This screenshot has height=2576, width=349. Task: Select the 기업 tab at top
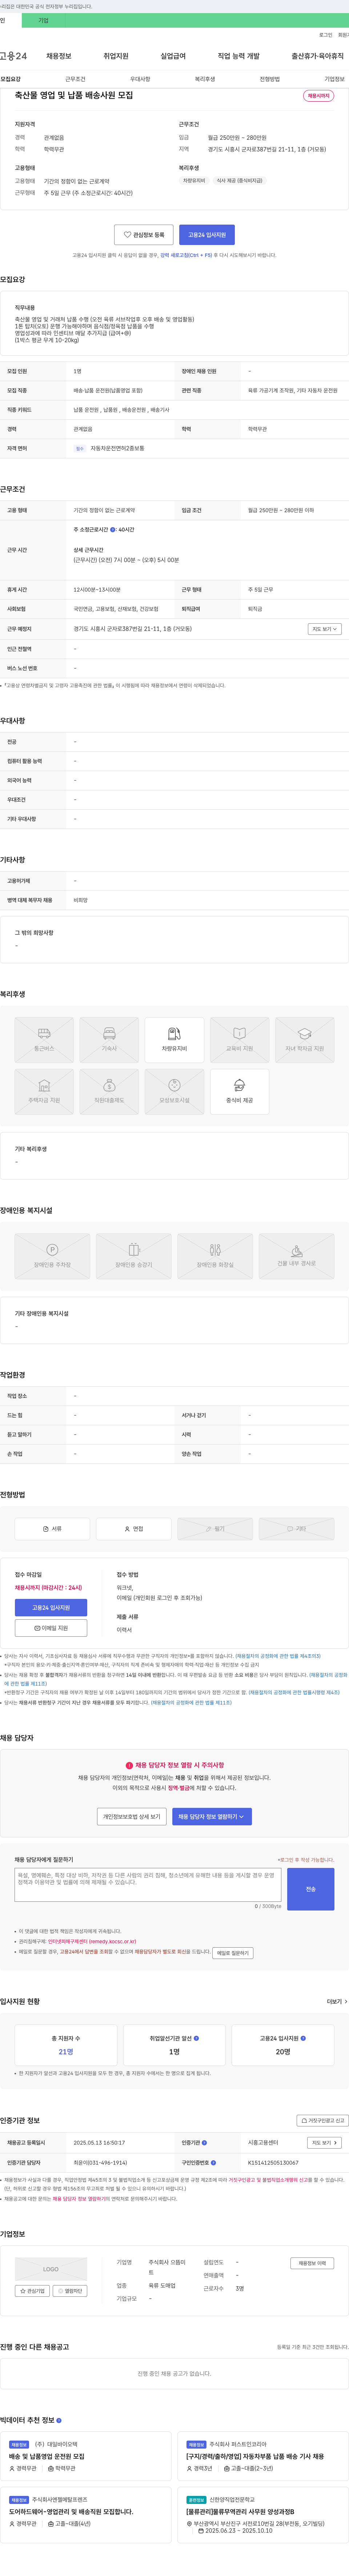point(43,20)
